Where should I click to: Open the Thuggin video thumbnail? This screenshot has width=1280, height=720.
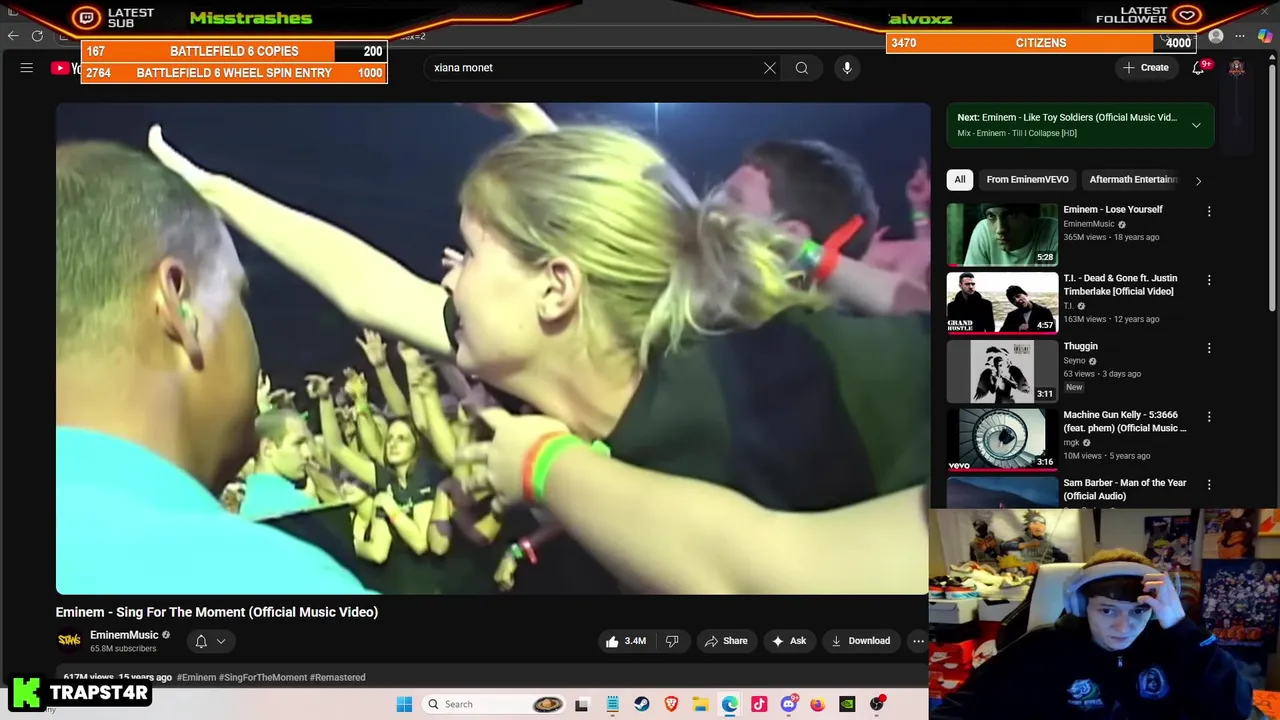(1002, 371)
